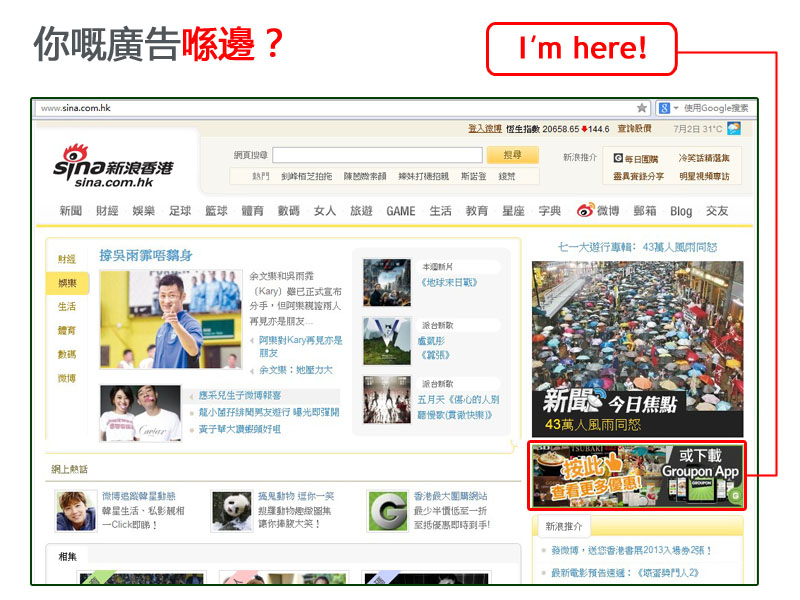Click the Groupon App banner ad
Viewport: 800px width, 600px height.
637,475
